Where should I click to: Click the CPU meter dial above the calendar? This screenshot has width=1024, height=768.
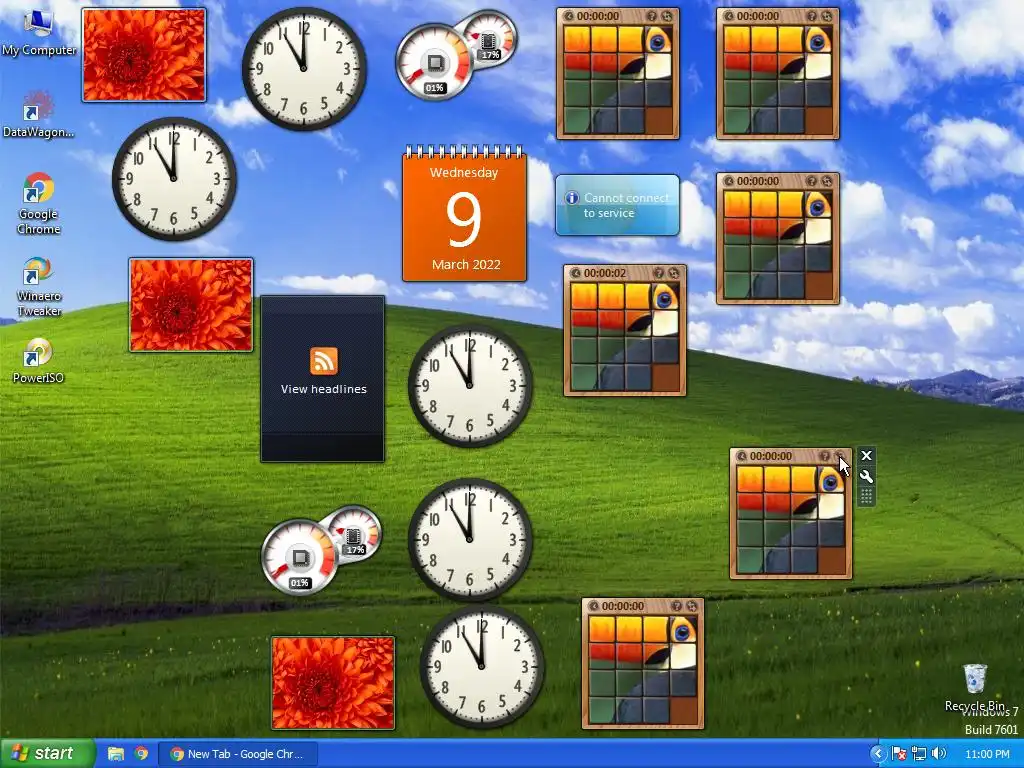click(x=434, y=64)
